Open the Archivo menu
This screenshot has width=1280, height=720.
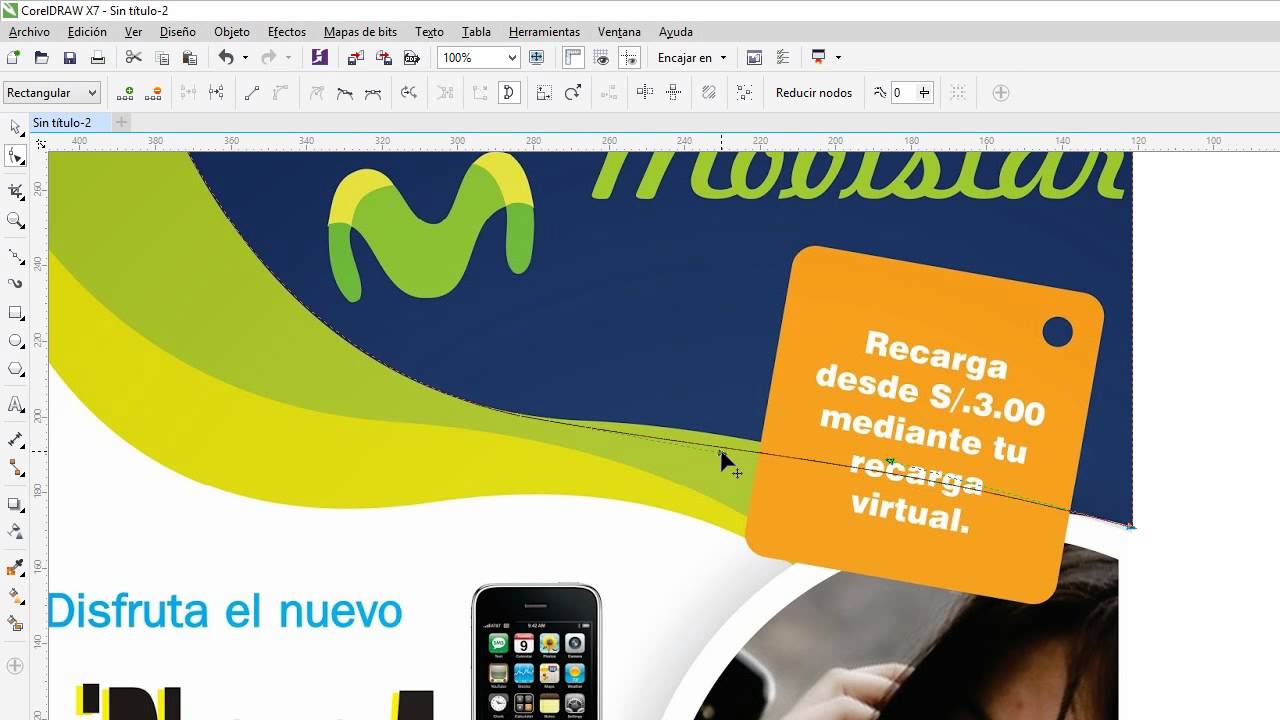click(x=29, y=32)
